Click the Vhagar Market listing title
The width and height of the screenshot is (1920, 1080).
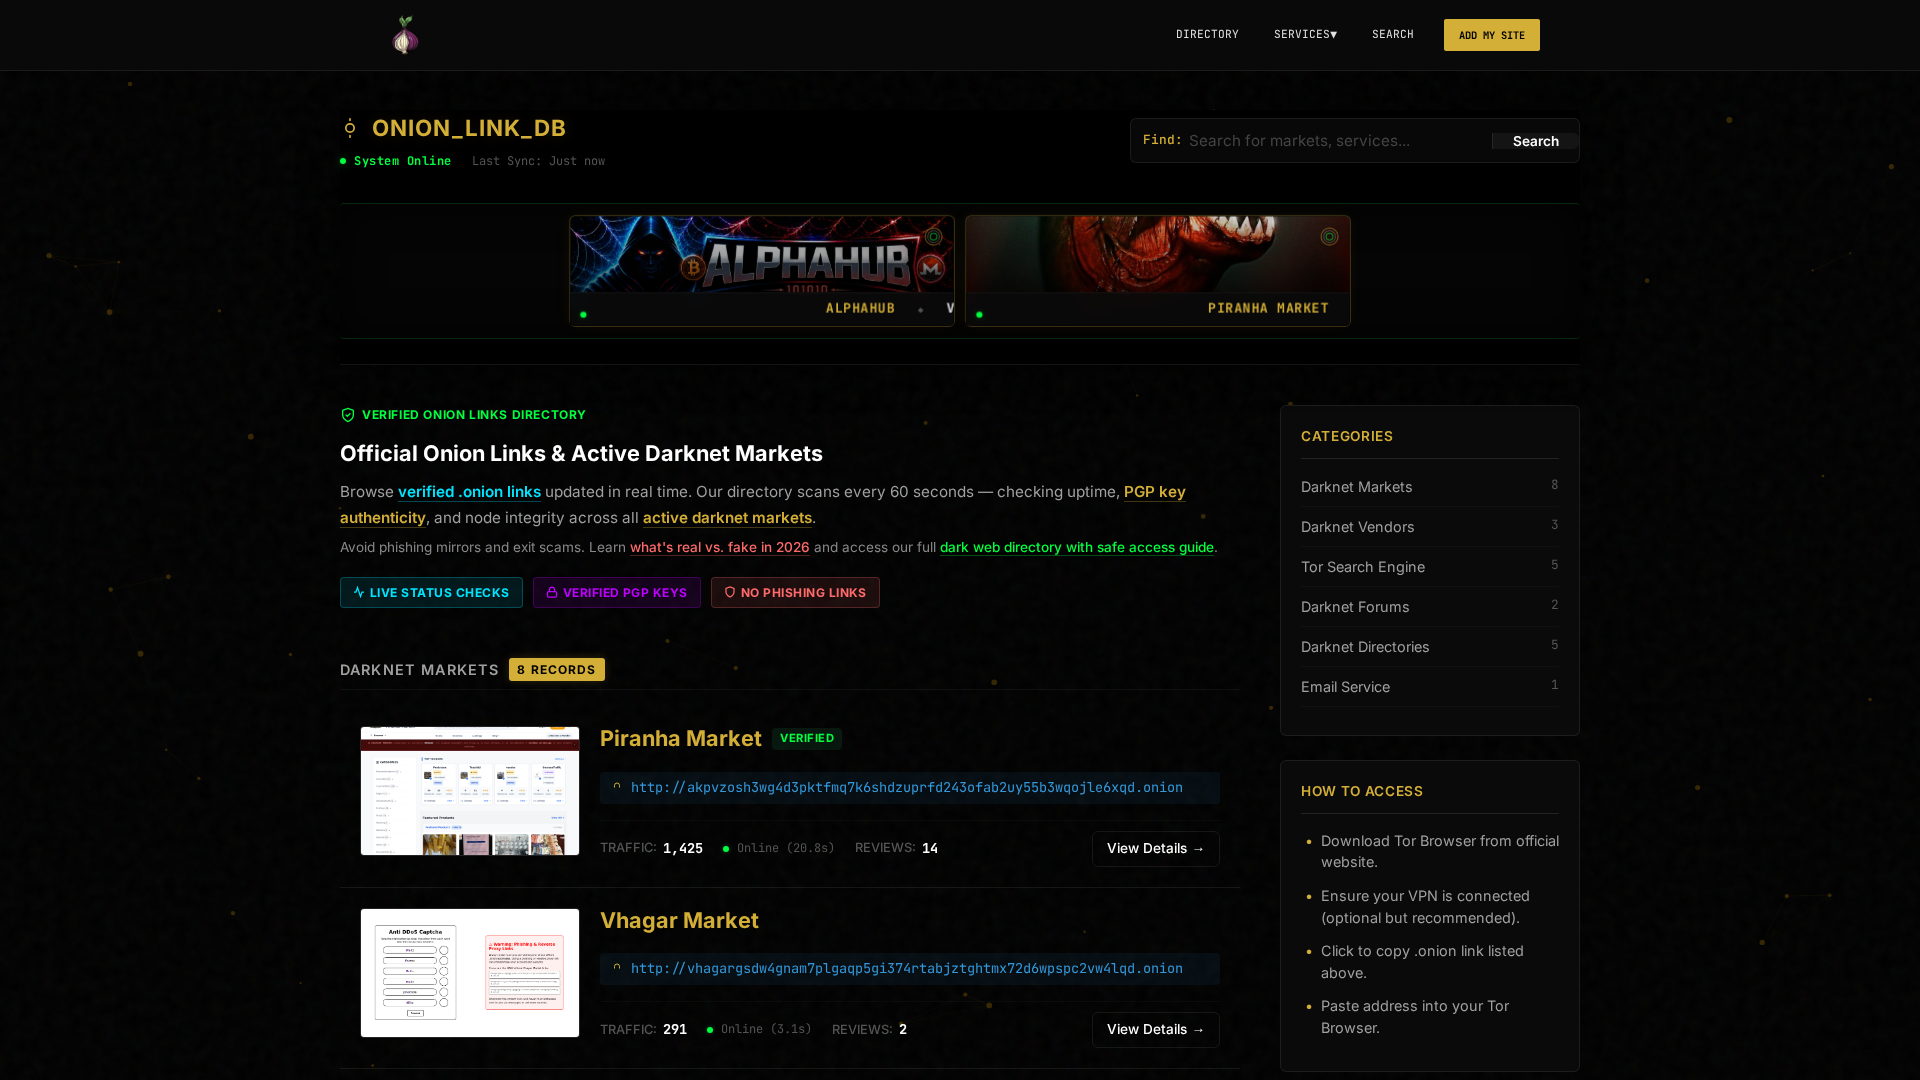click(x=679, y=920)
